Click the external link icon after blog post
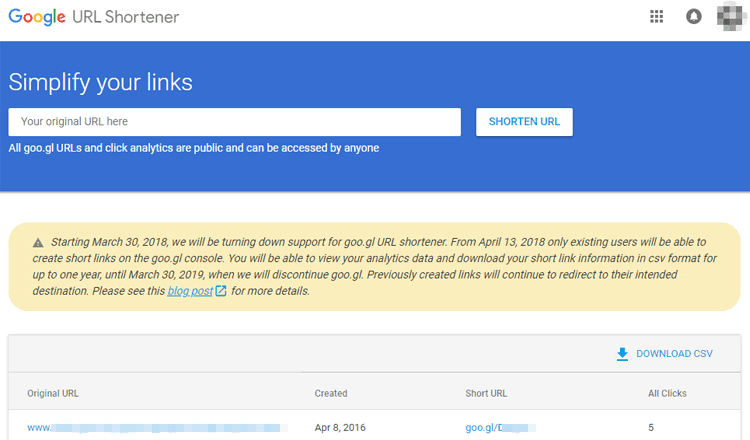Screen dimensions: 750x440 [x=221, y=291]
